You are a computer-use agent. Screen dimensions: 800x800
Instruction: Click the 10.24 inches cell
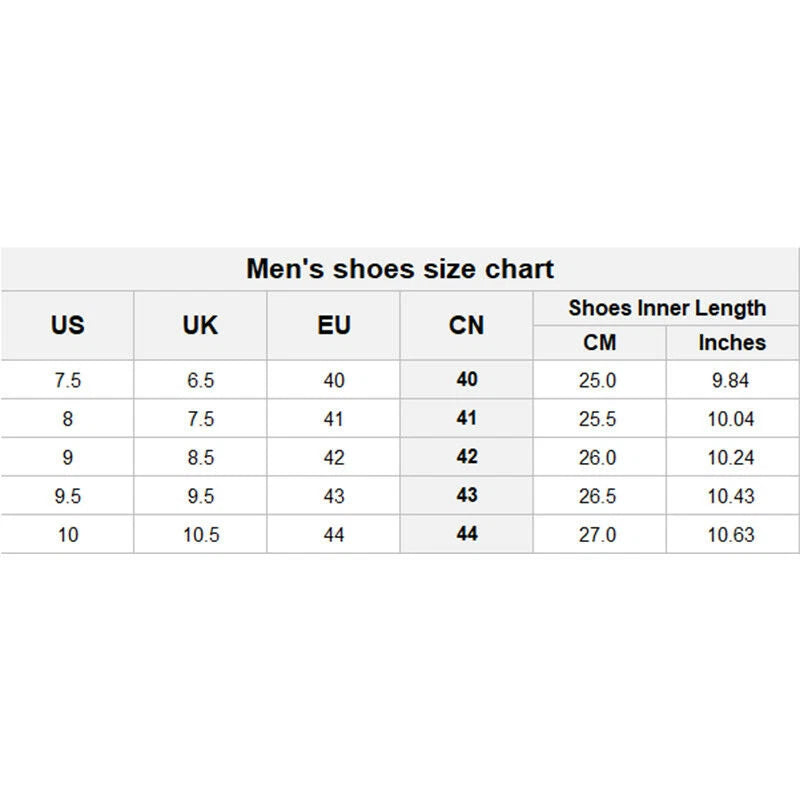pos(731,457)
